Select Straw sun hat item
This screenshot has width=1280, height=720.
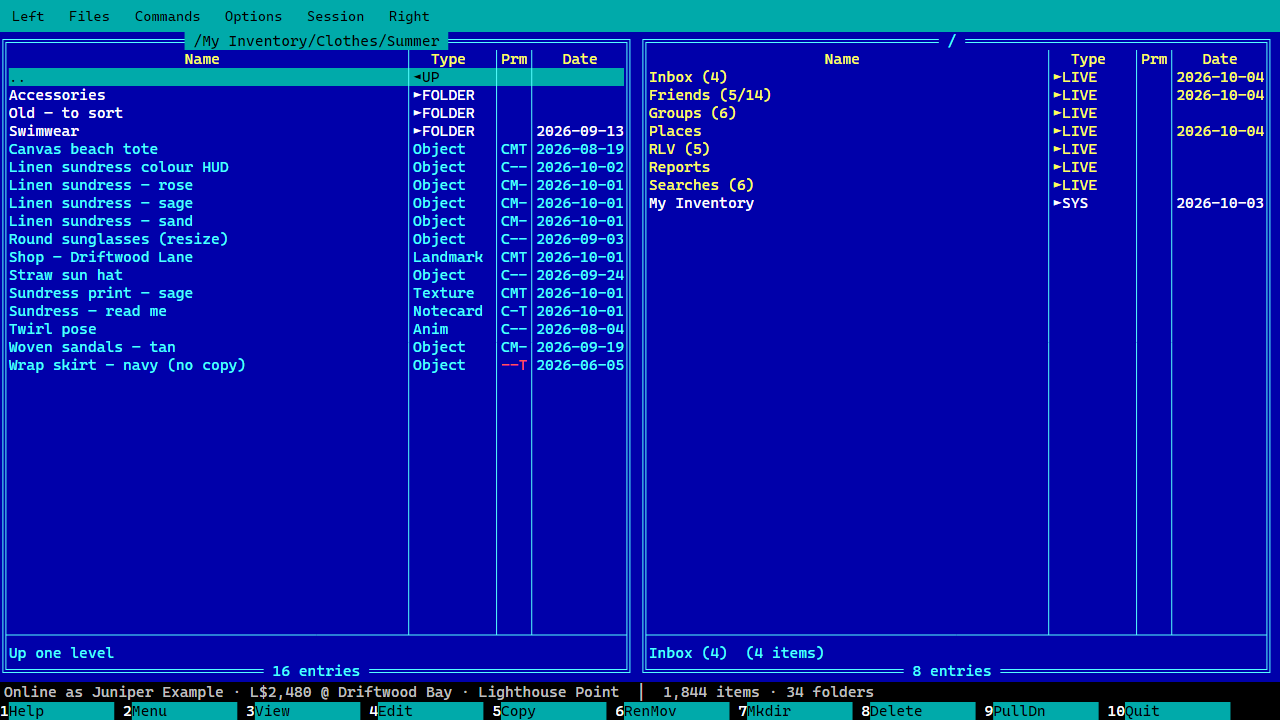[316, 275]
